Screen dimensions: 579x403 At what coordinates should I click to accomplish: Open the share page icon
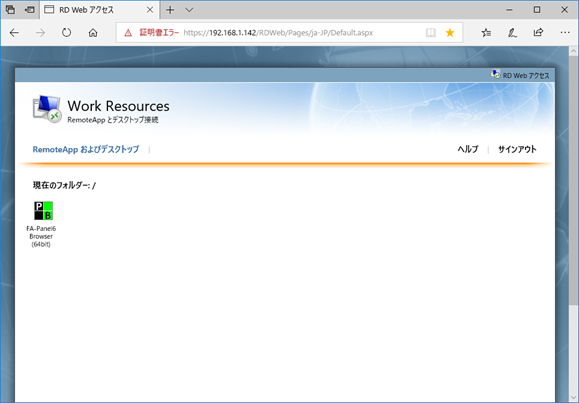coord(538,33)
